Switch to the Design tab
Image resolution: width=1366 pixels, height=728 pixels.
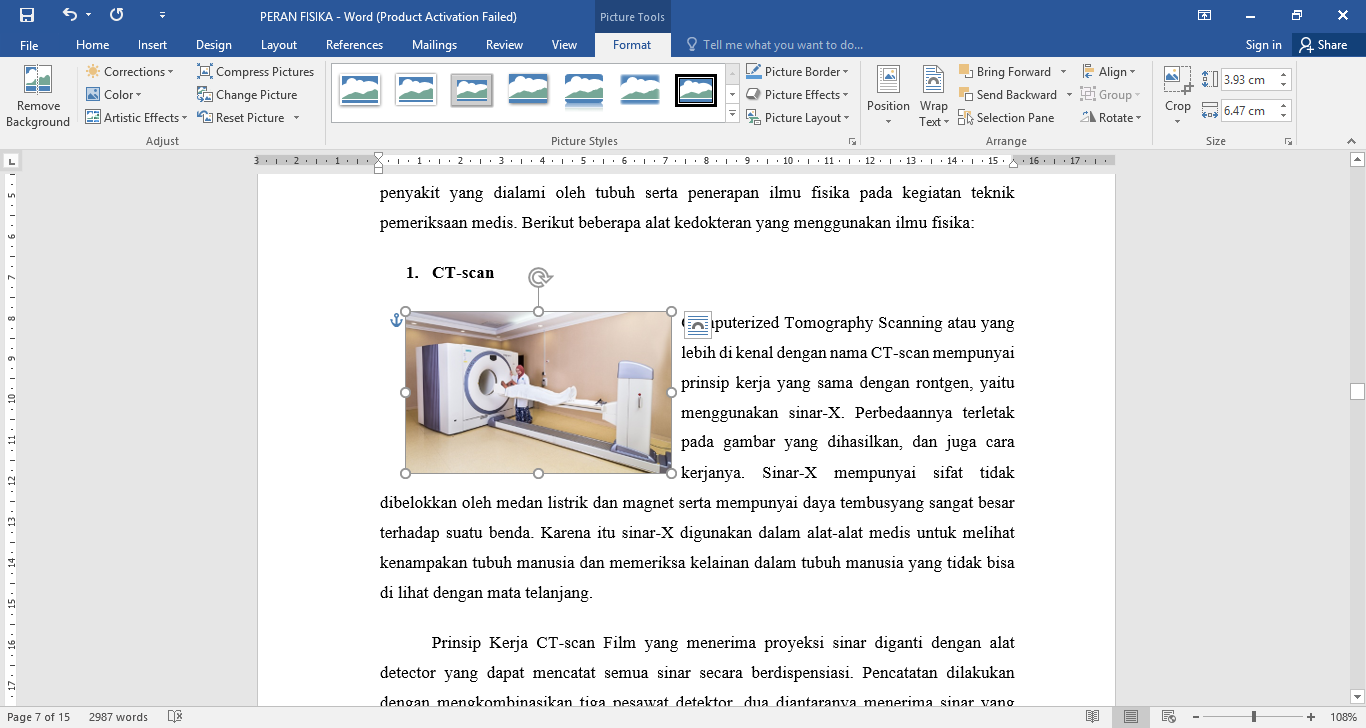click(213, 45)
